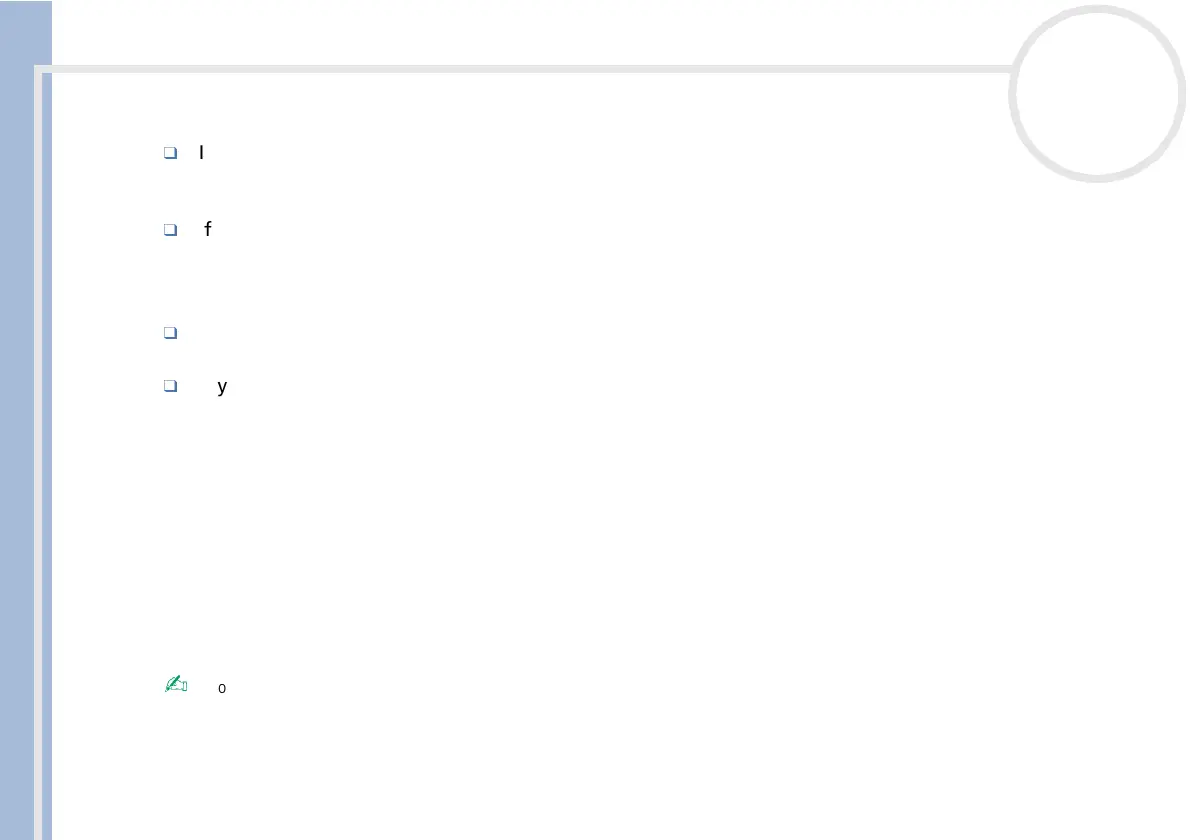Image resolution: width=1190 pixels, height=840 pixels.
Task: Select the square bullet beside letter "y"
Action: (170, 386)
